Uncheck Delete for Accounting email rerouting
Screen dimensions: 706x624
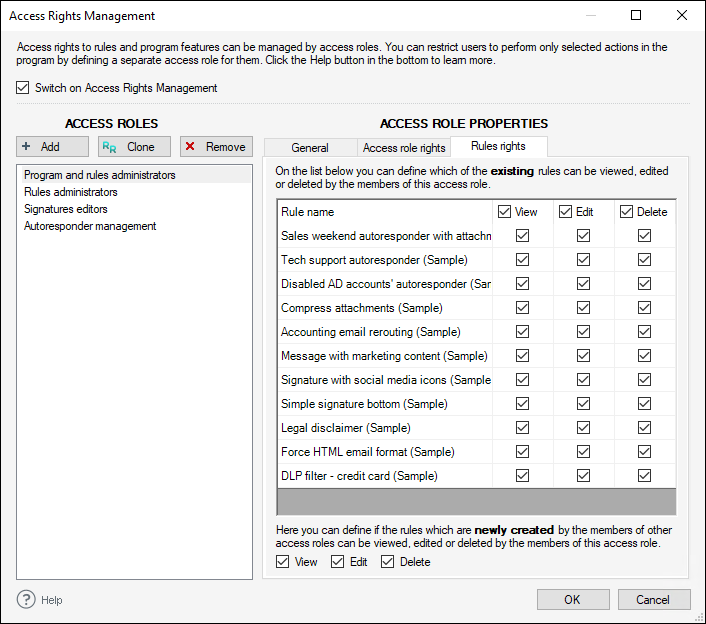[644, 332]
